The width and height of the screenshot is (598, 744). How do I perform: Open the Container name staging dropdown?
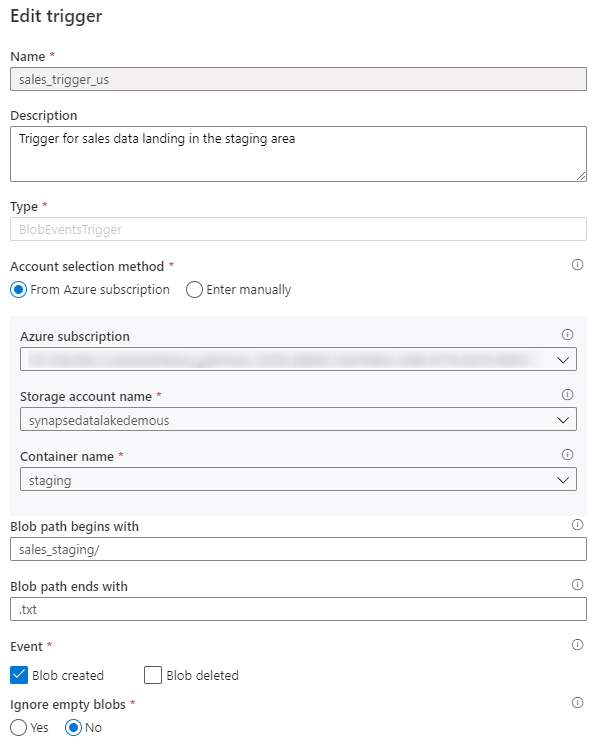[298, 479]
